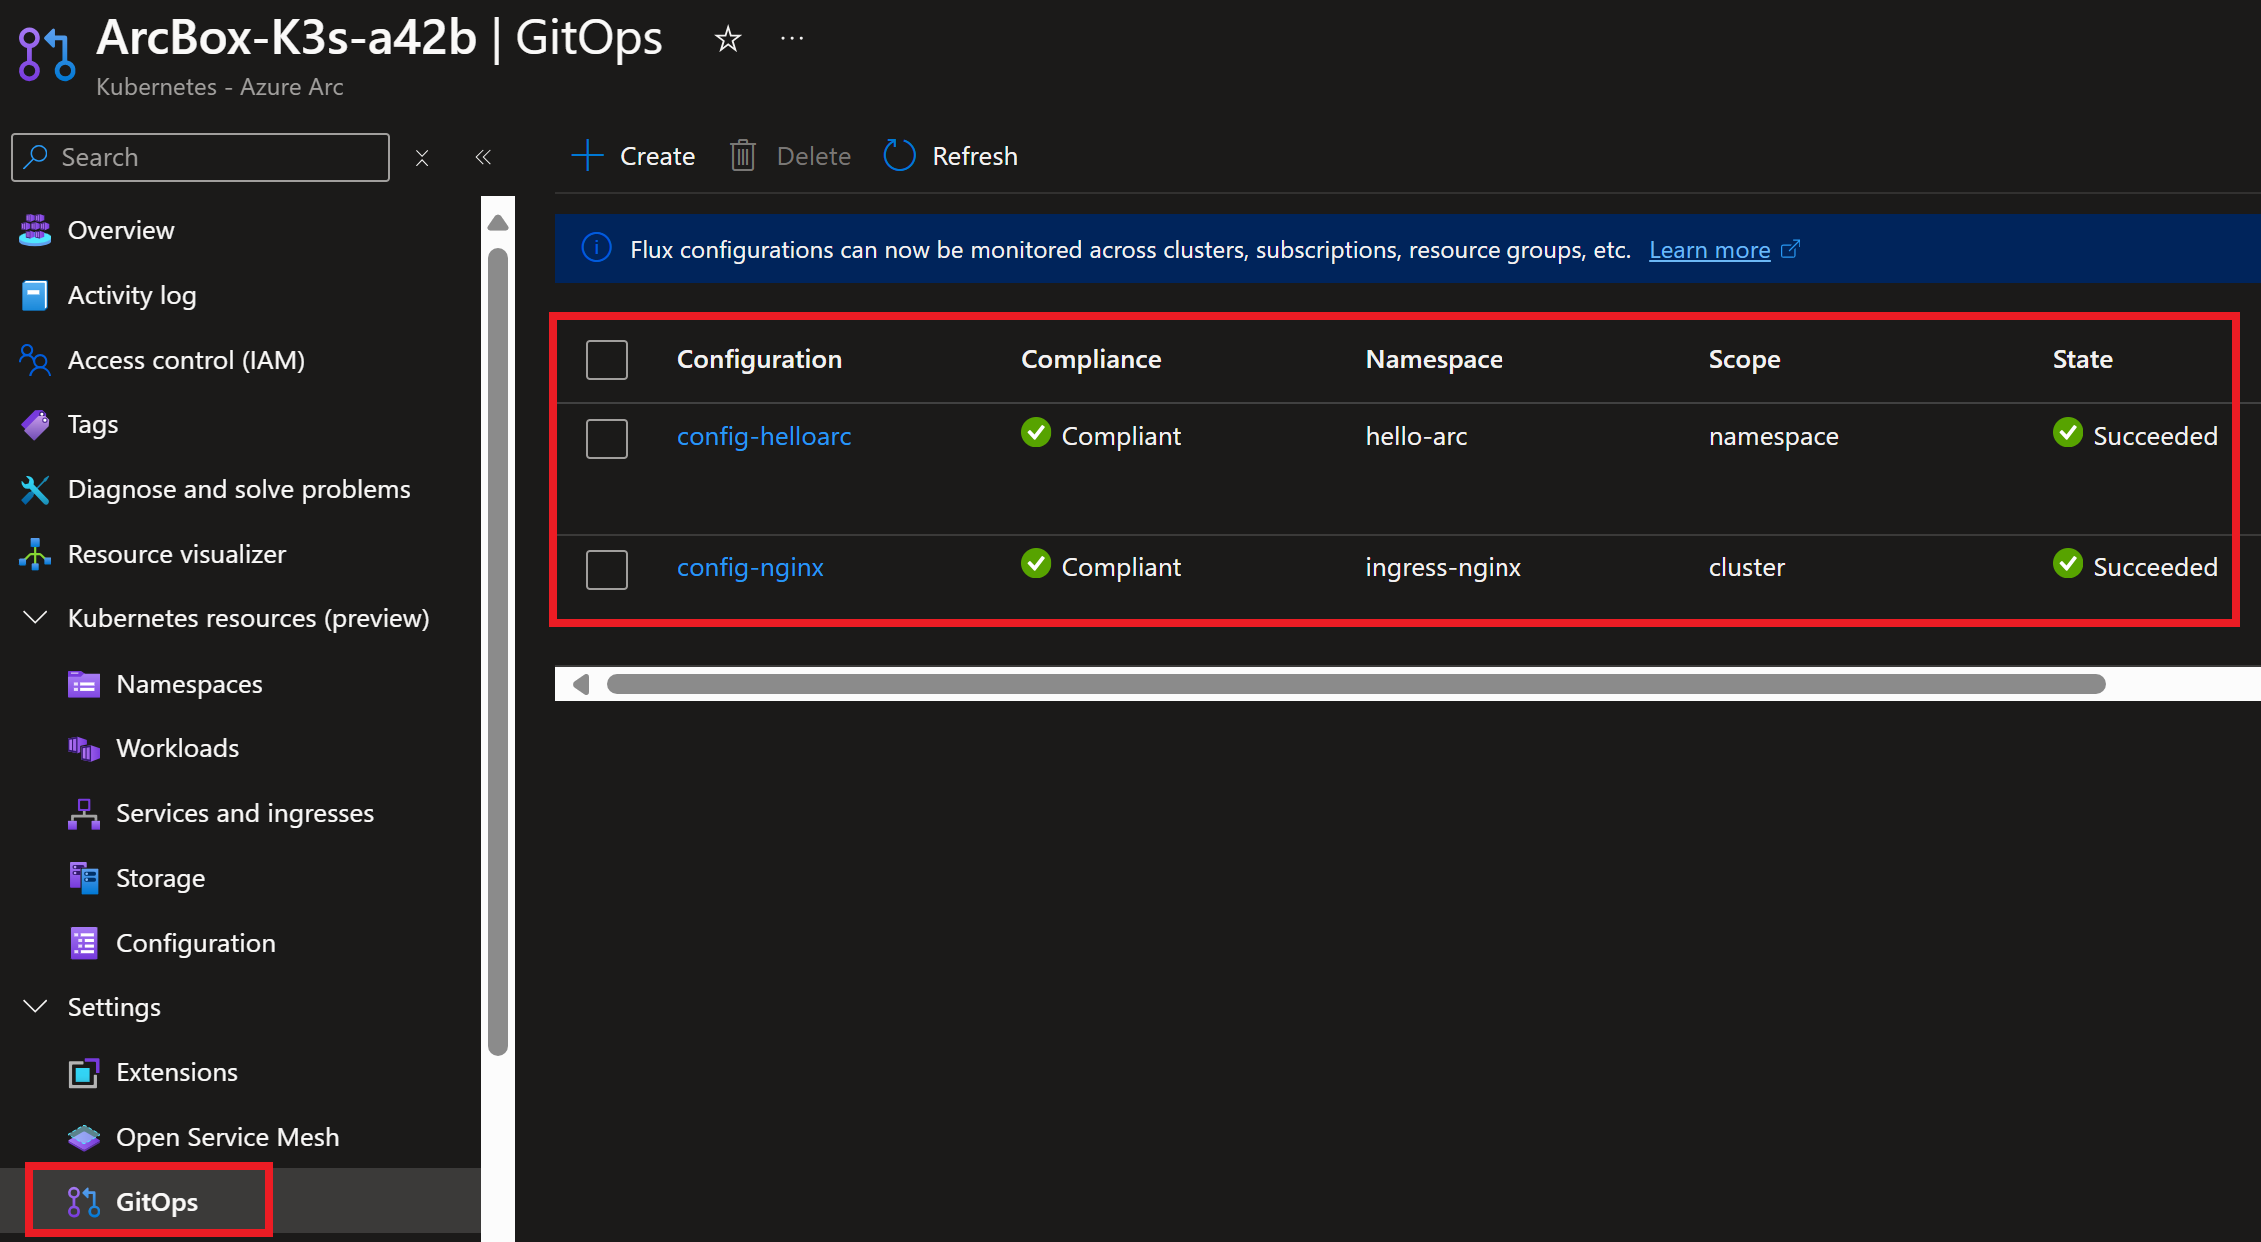Collapse the Settings section chevron

click(x=35, y=1006)
